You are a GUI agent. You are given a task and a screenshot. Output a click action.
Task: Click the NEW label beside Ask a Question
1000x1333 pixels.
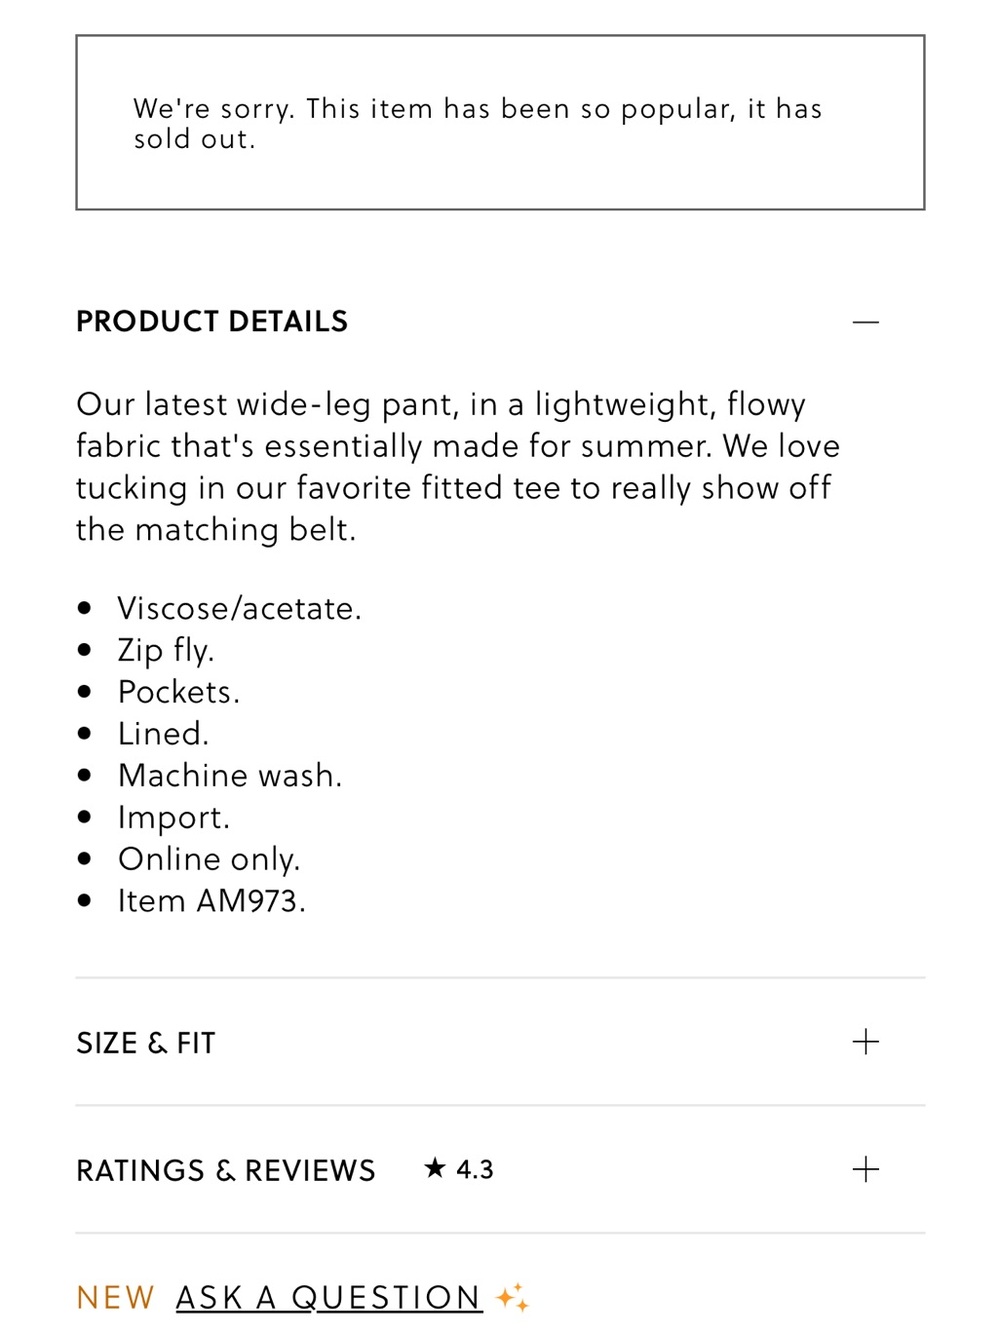pyautogui.click(x=115, y=1298)
